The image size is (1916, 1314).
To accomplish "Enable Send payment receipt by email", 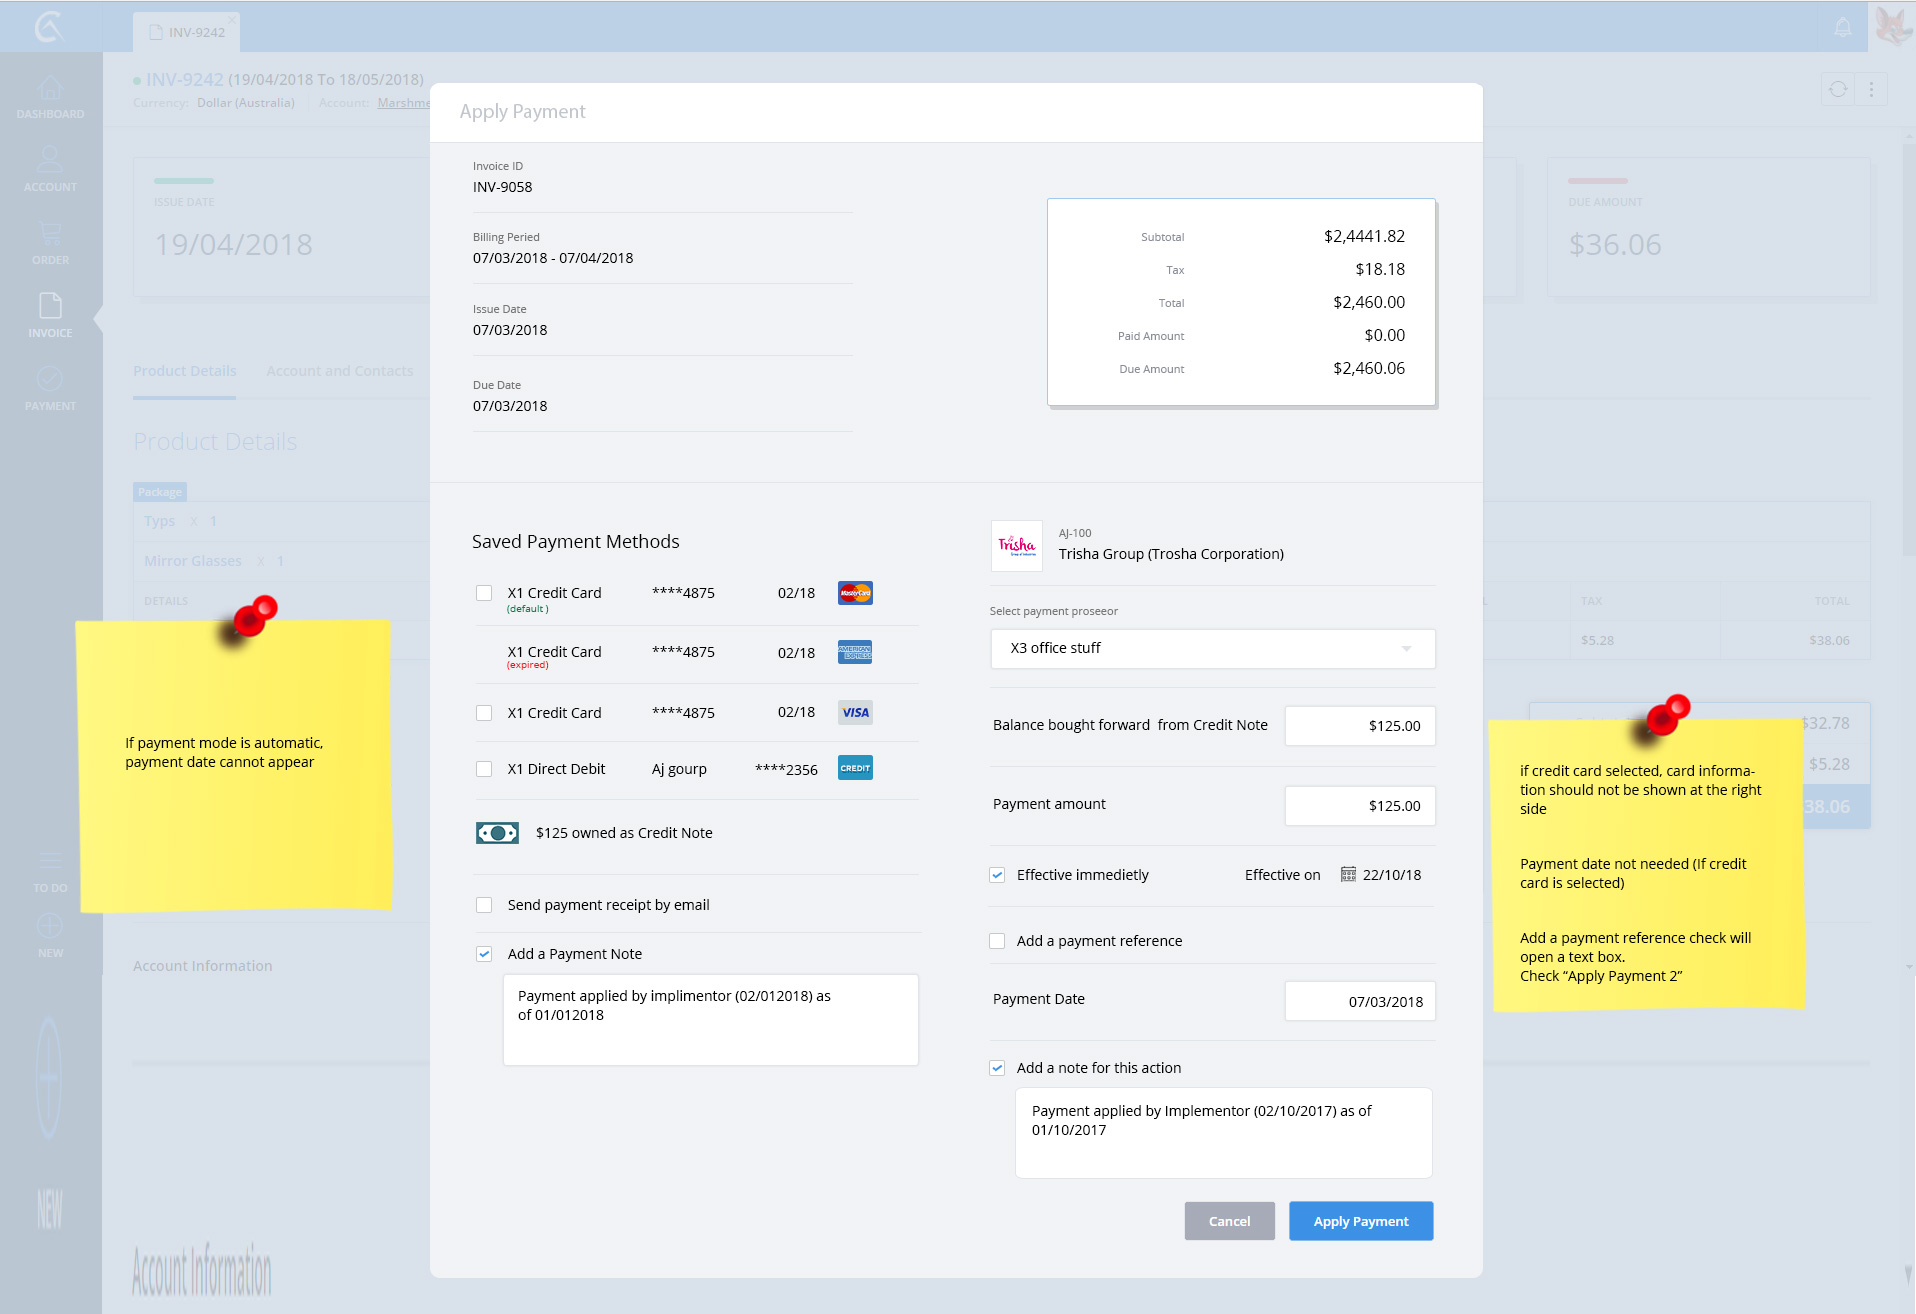I will [x=484, y=905].
